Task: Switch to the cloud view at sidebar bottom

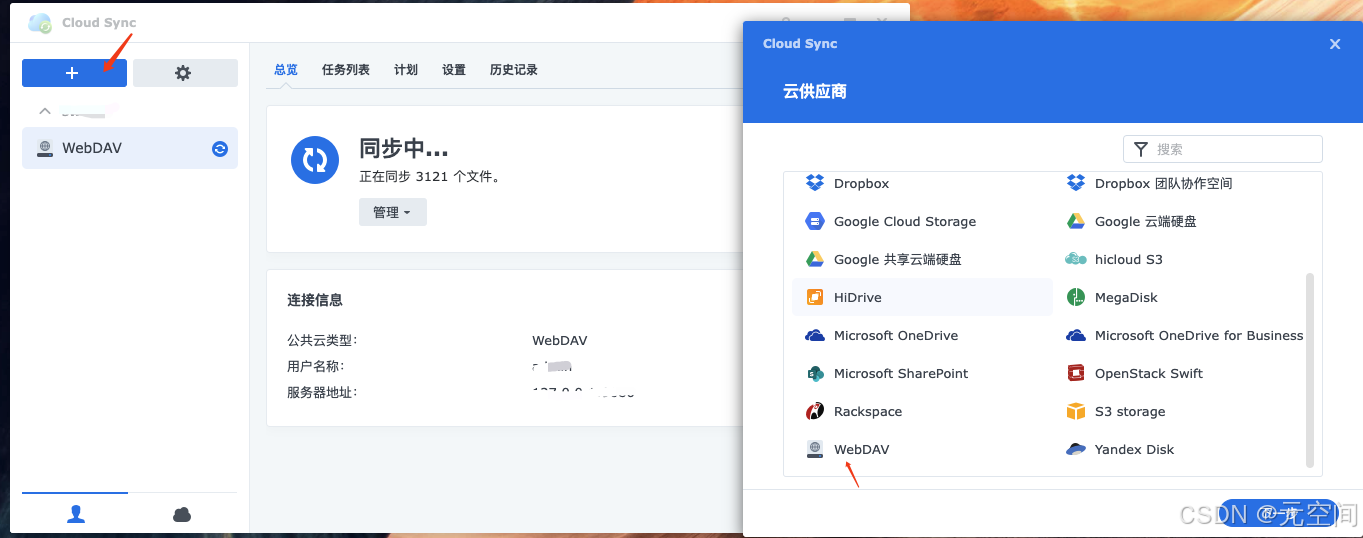Action: pos(182,514)
